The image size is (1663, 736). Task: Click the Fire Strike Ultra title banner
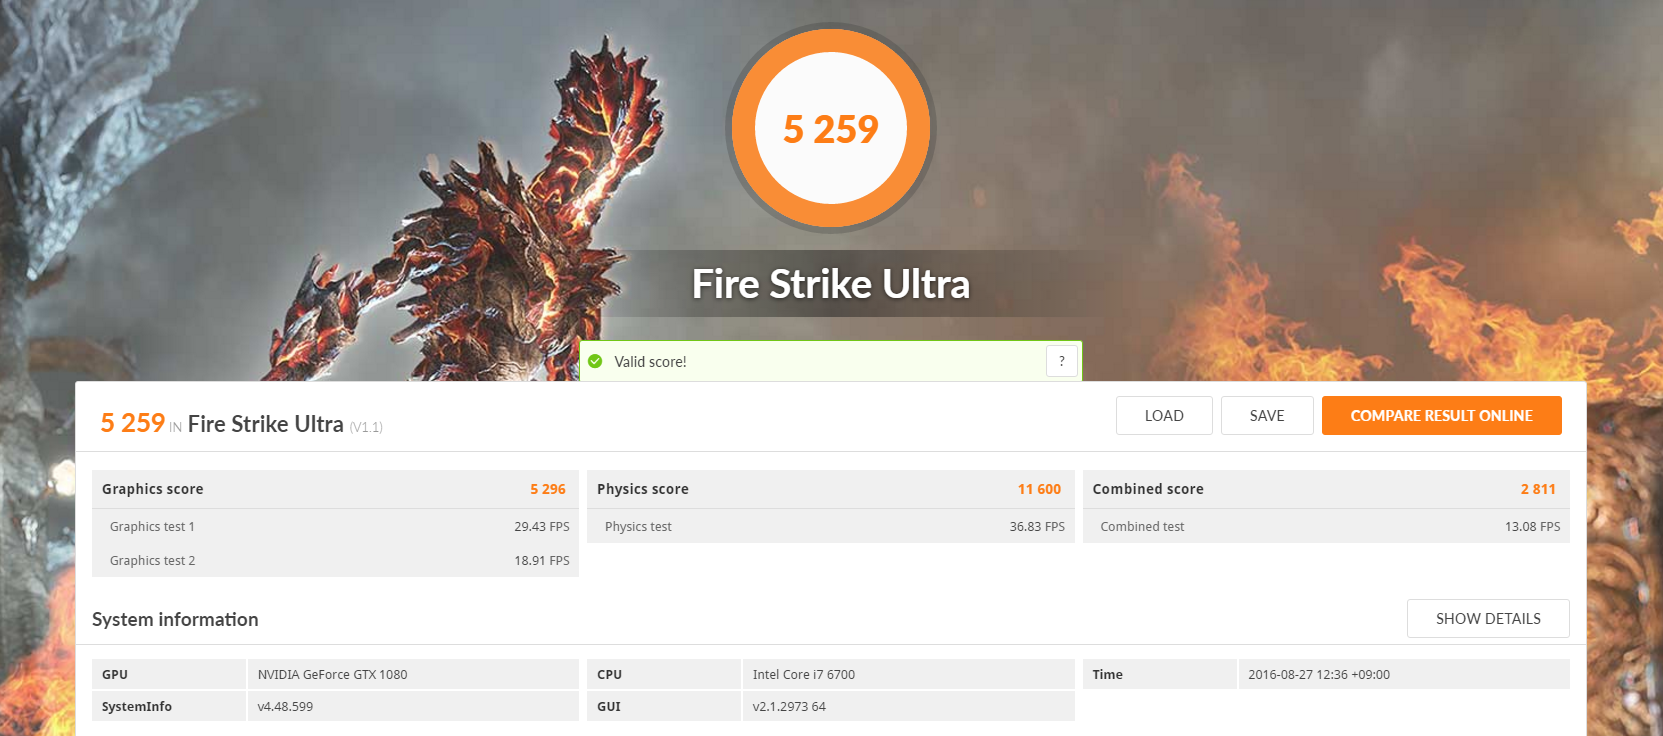pos(831,284)
